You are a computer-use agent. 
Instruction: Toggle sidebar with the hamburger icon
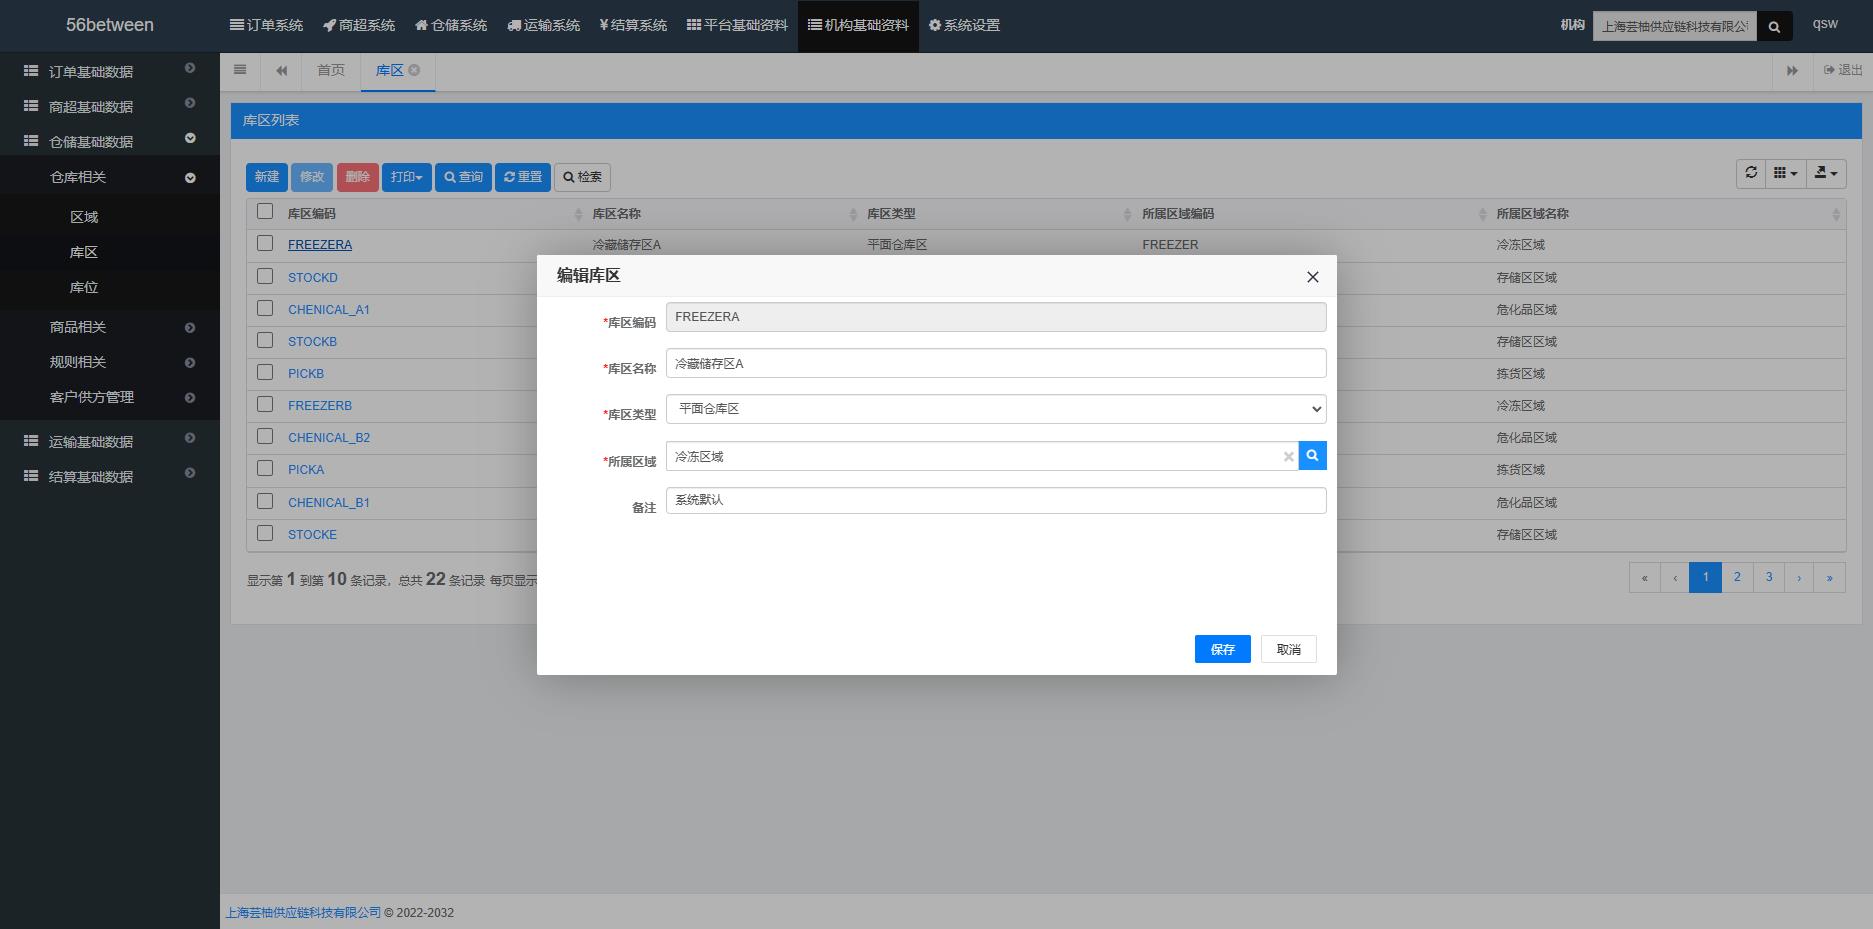240,70
